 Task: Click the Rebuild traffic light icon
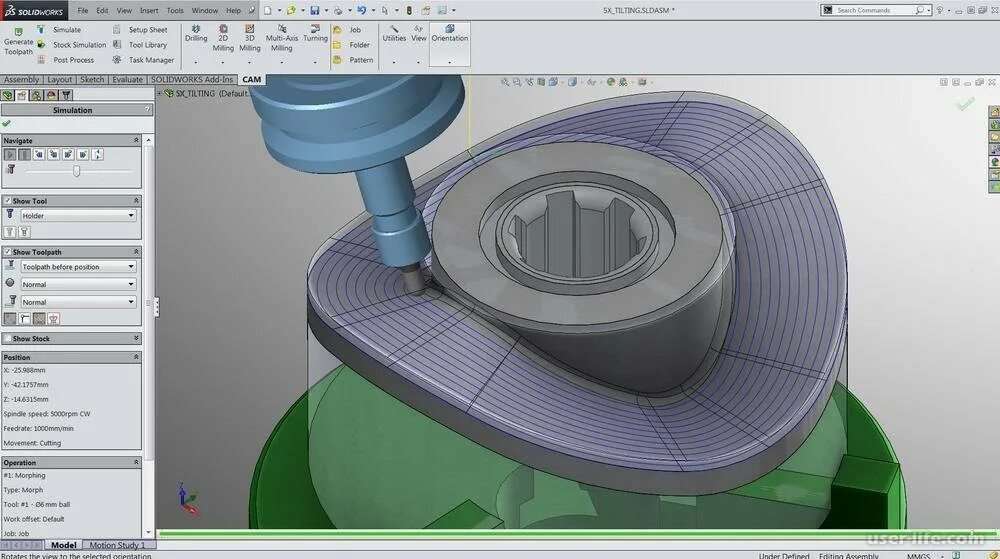click(409, 10)
